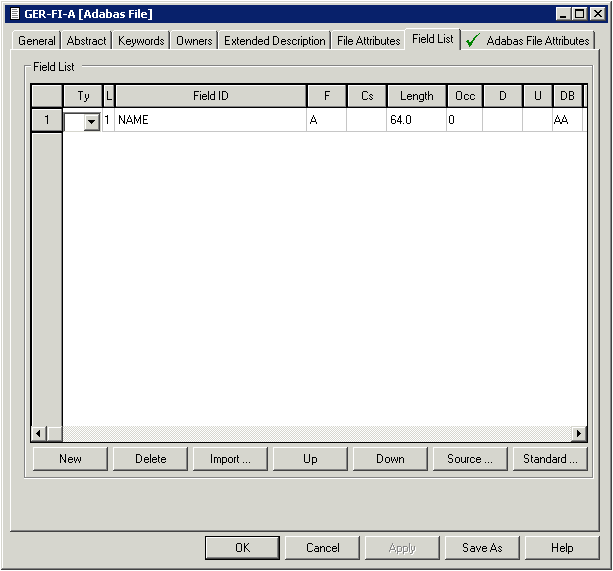
Task: Go to the Owners tab
Action: pyautogui.click(x=194, y=41)
